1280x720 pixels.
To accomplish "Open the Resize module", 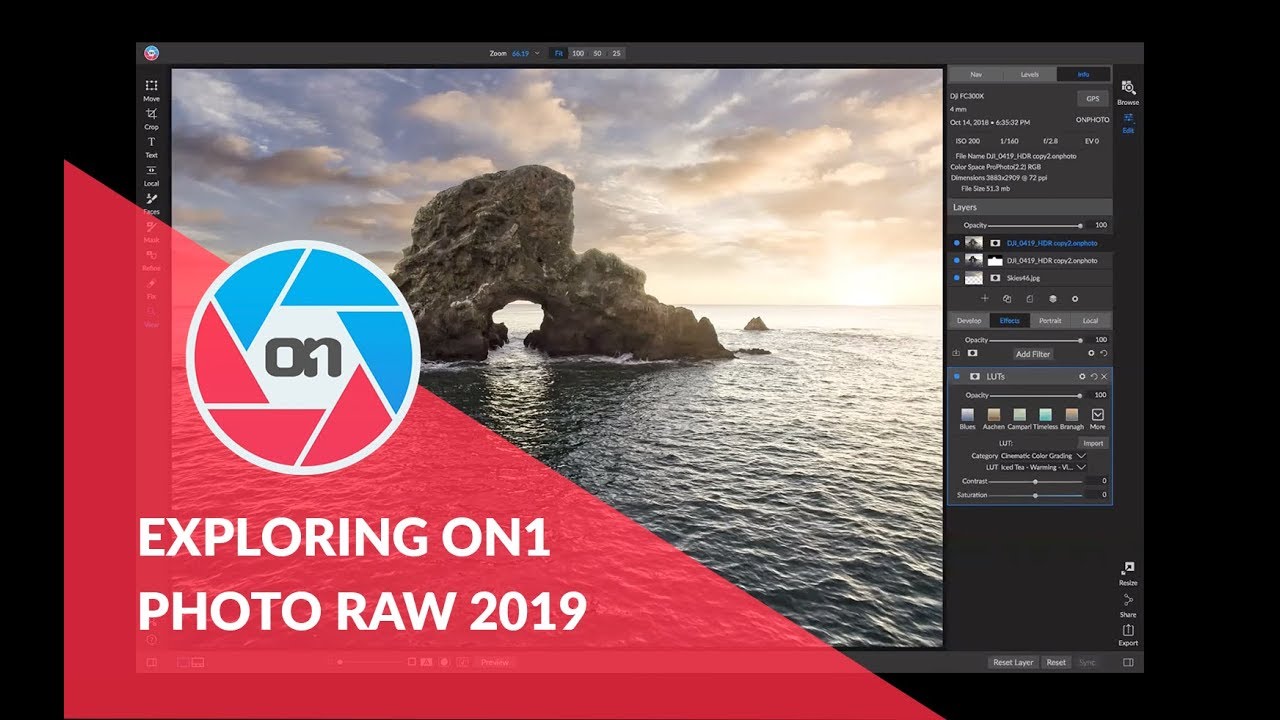I will coord(1128,573).
